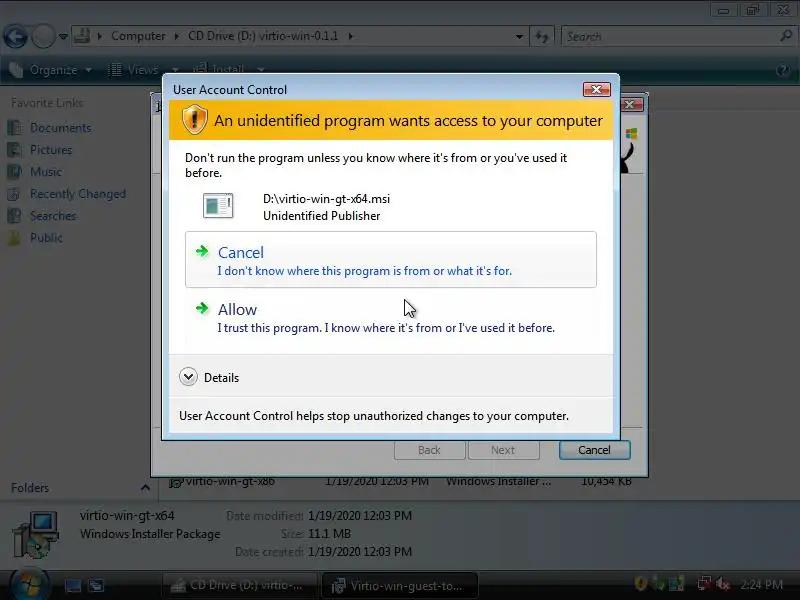Click Allow to trust this program
The width and height of the screenshot is (800, 600).
(391, 318)
